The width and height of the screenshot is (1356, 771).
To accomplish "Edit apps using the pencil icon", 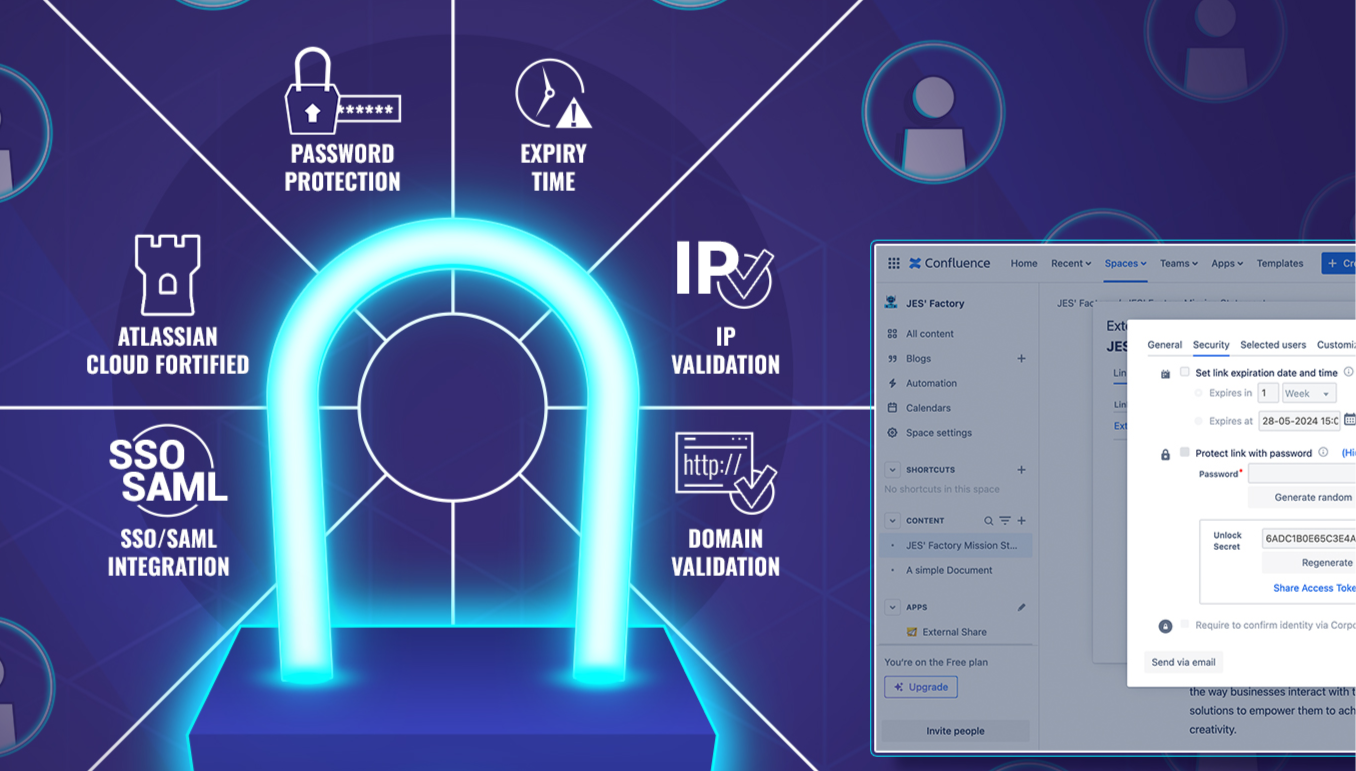I will 1021,607.
